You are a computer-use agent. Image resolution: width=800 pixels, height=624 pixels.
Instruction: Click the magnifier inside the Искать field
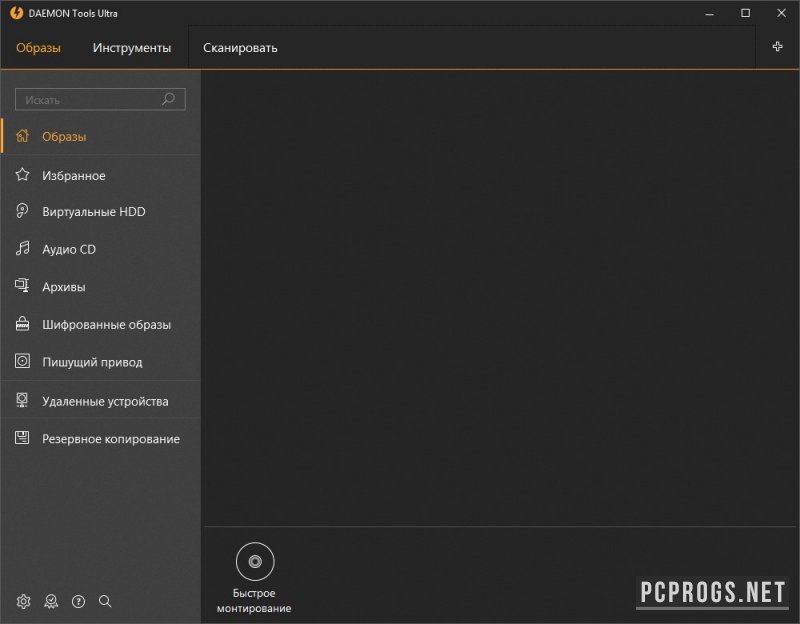tap(168, 99)
